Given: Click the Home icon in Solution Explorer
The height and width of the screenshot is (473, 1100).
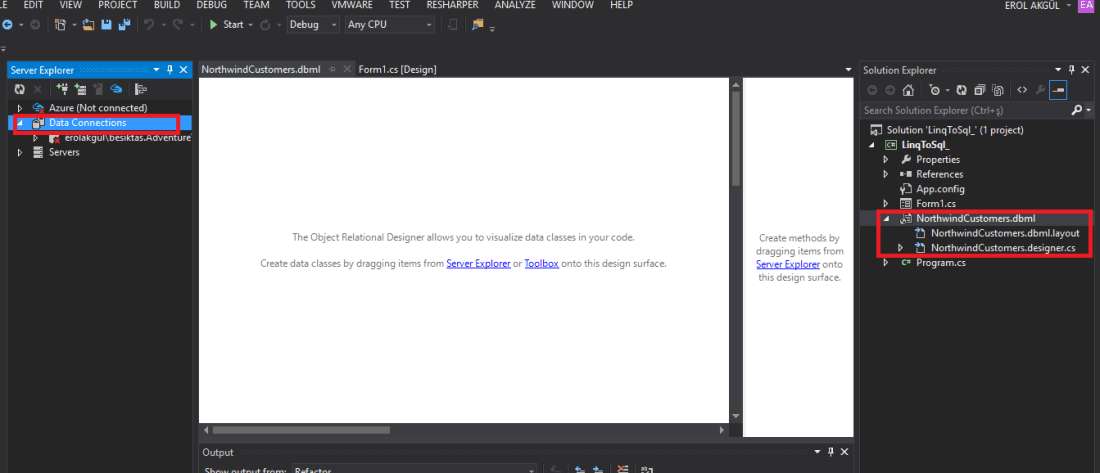Looking at the screenshot, I should 907,90.
